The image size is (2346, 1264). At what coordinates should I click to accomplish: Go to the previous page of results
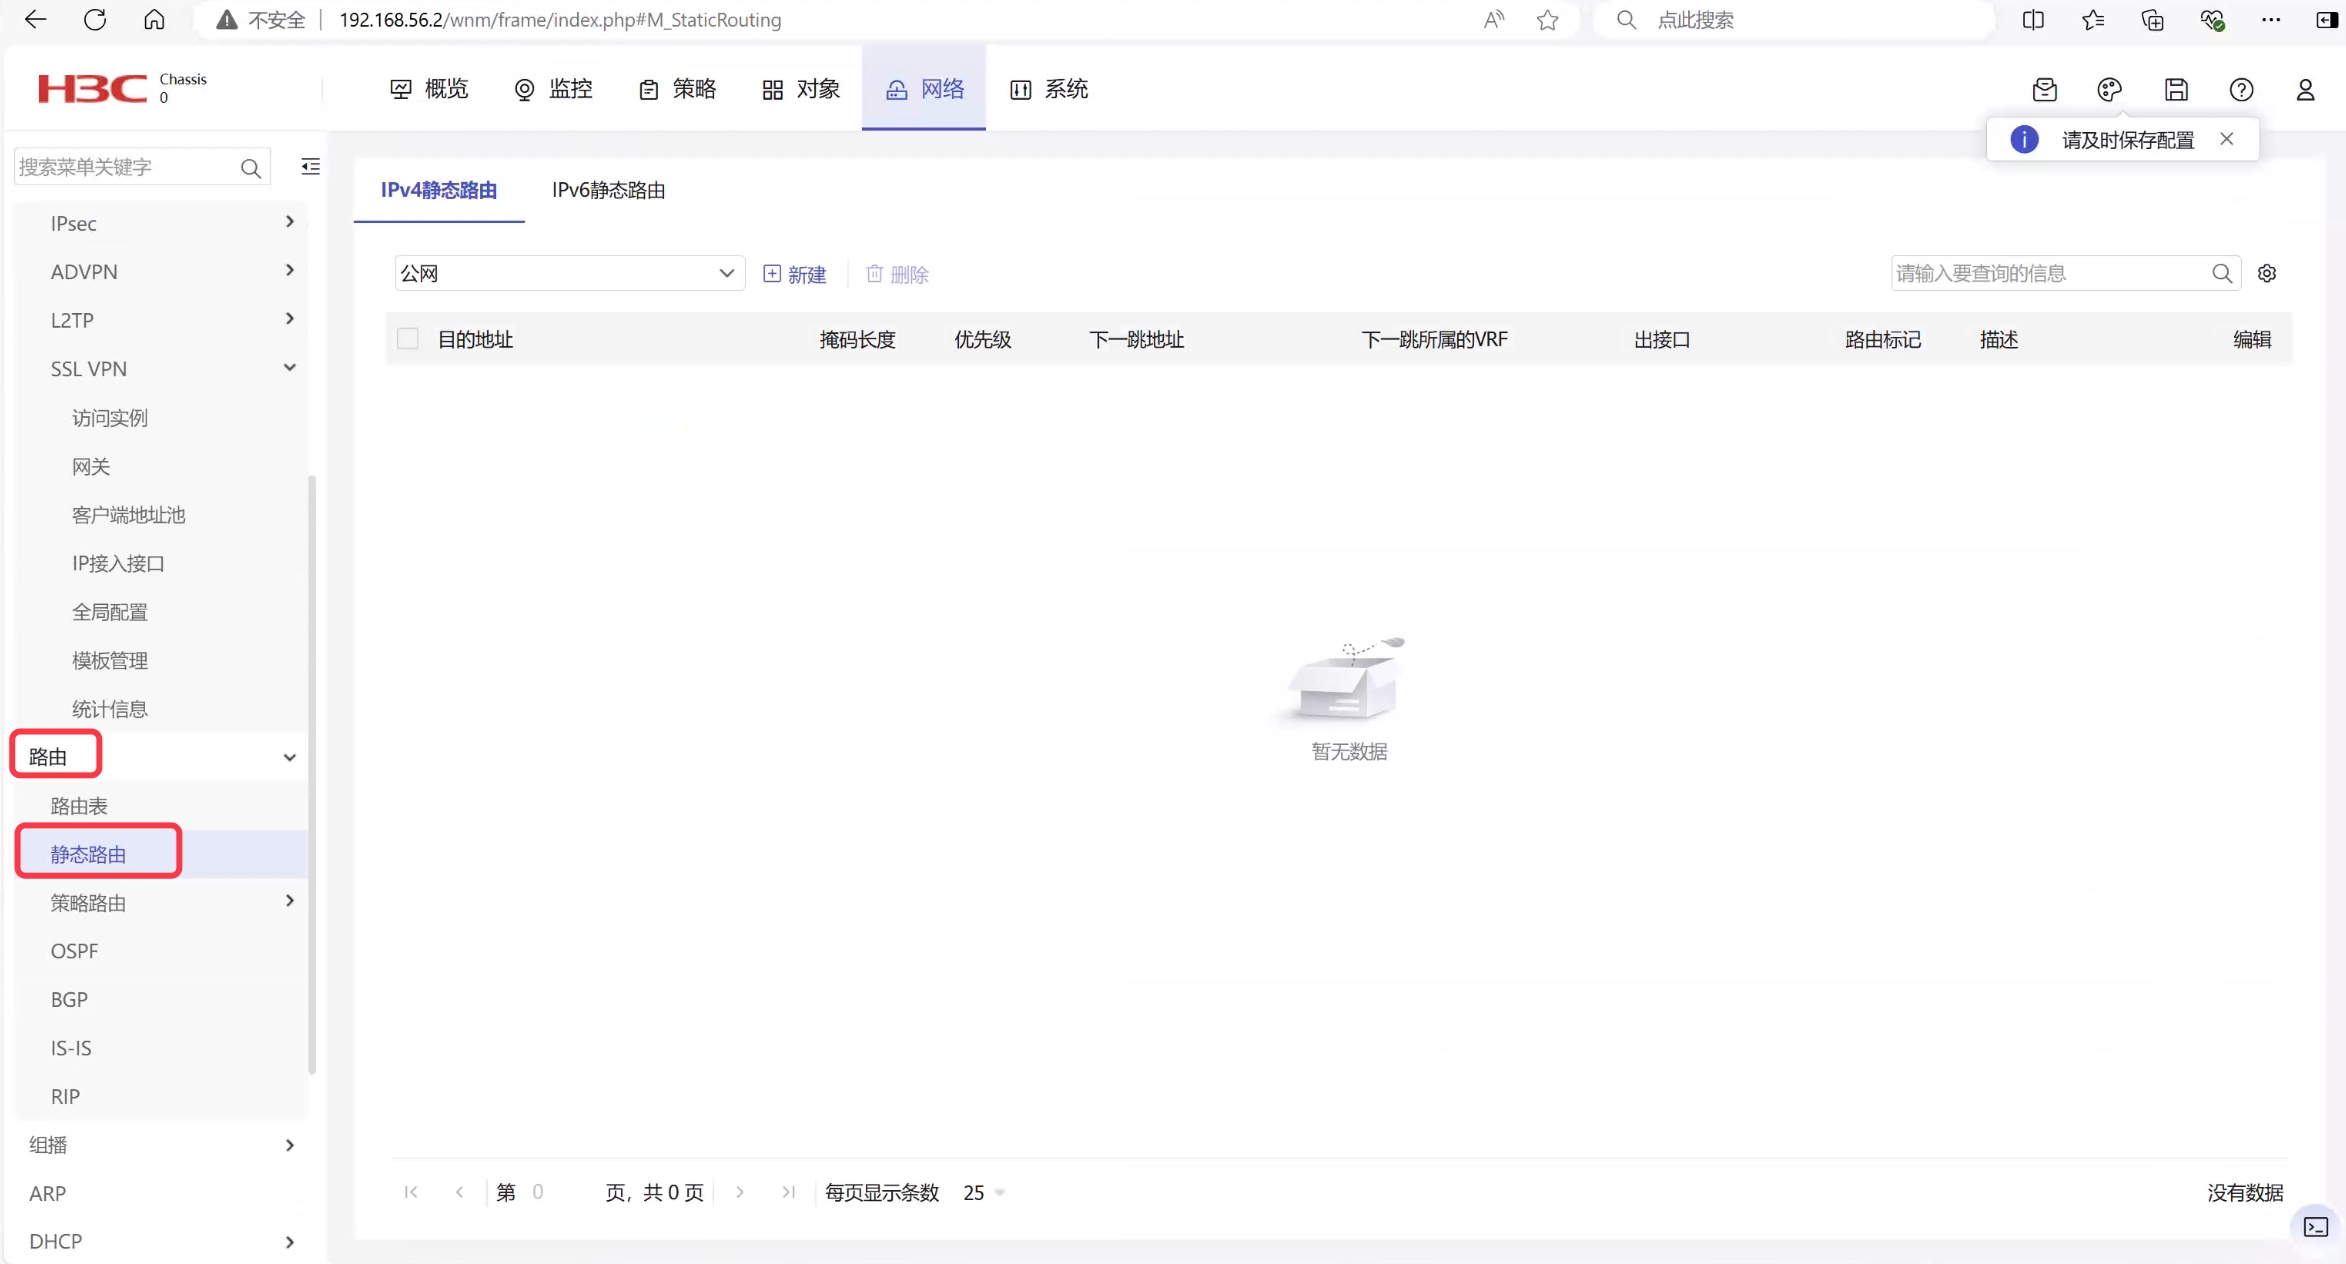pyautogui.click(x=459, y=1192)
